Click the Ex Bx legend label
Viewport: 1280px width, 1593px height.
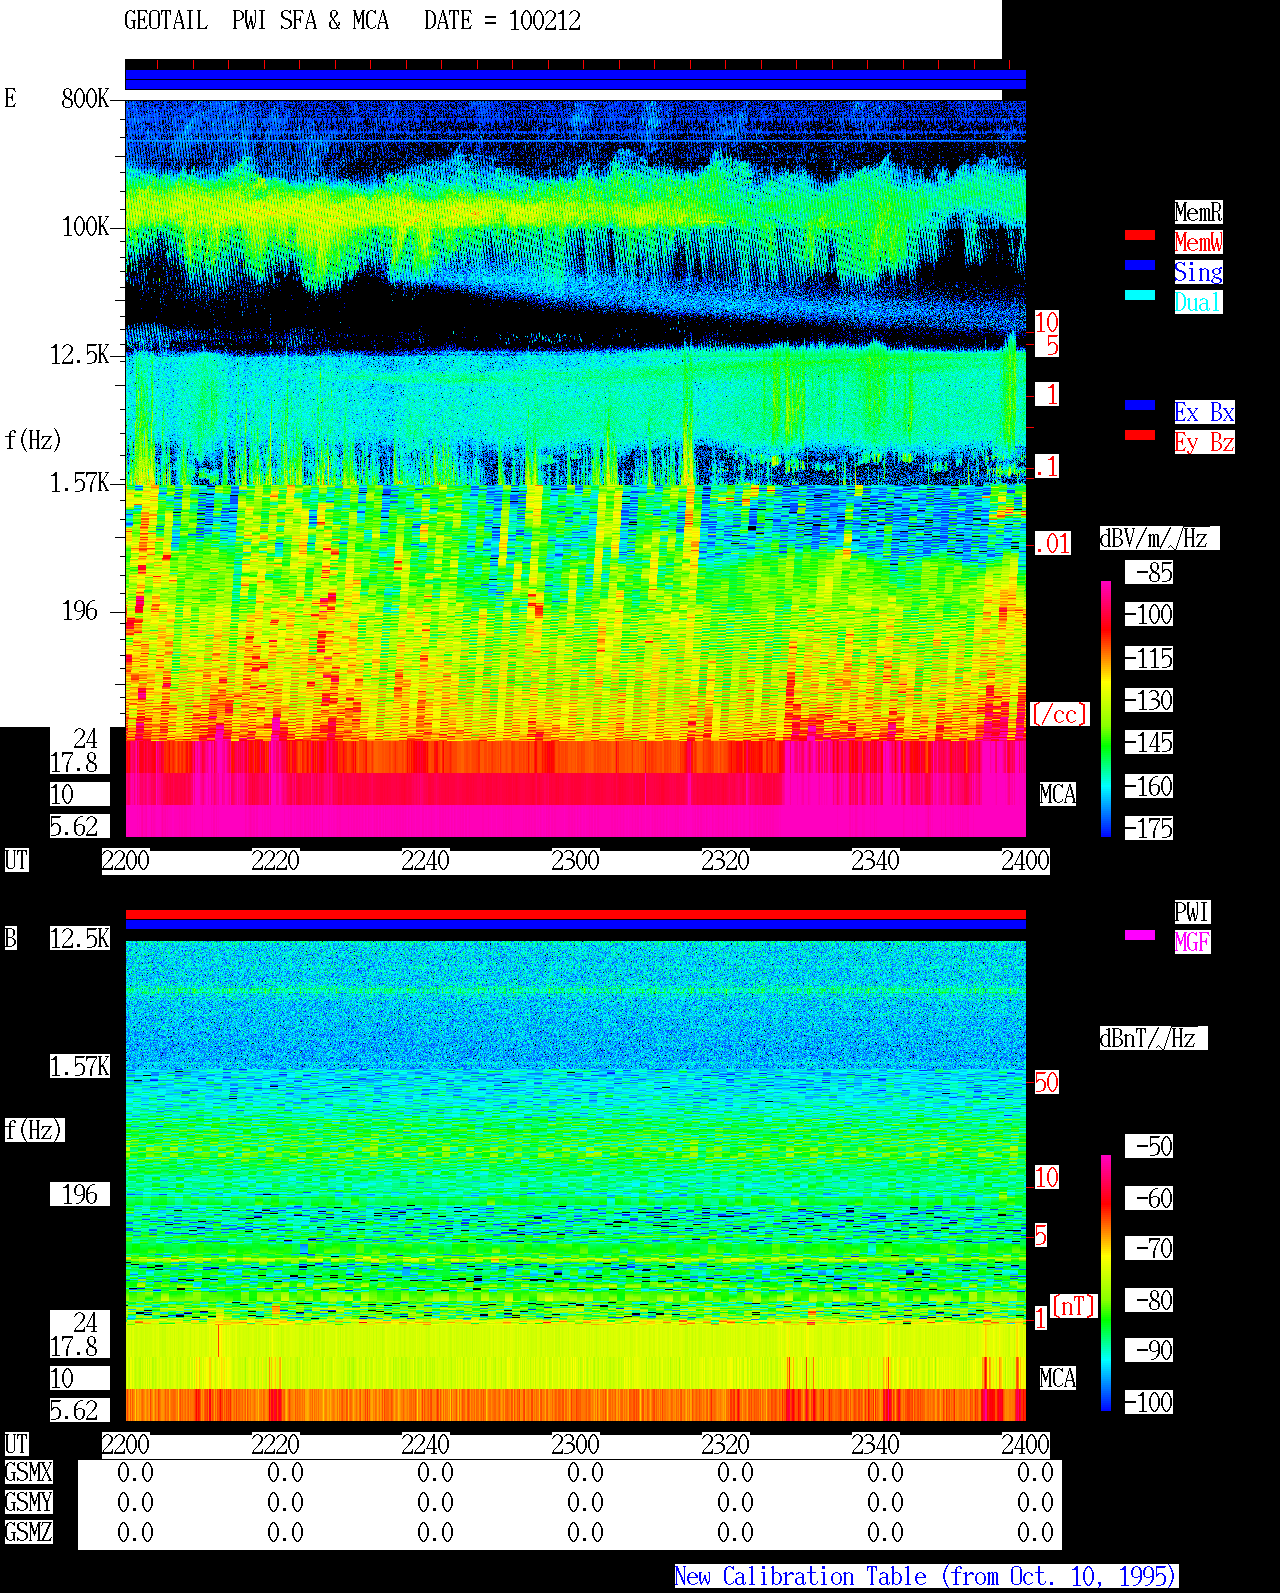[1204, 412]
